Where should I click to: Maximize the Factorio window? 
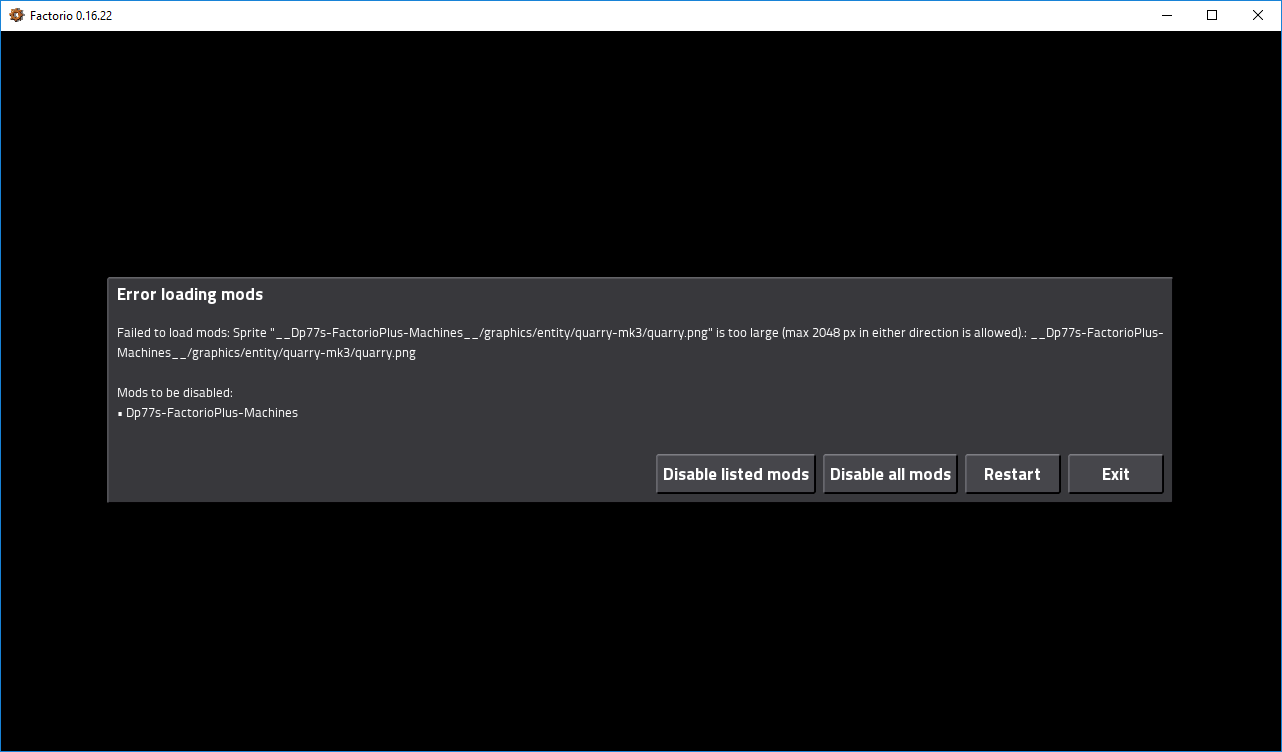(x=1212, y=15)
